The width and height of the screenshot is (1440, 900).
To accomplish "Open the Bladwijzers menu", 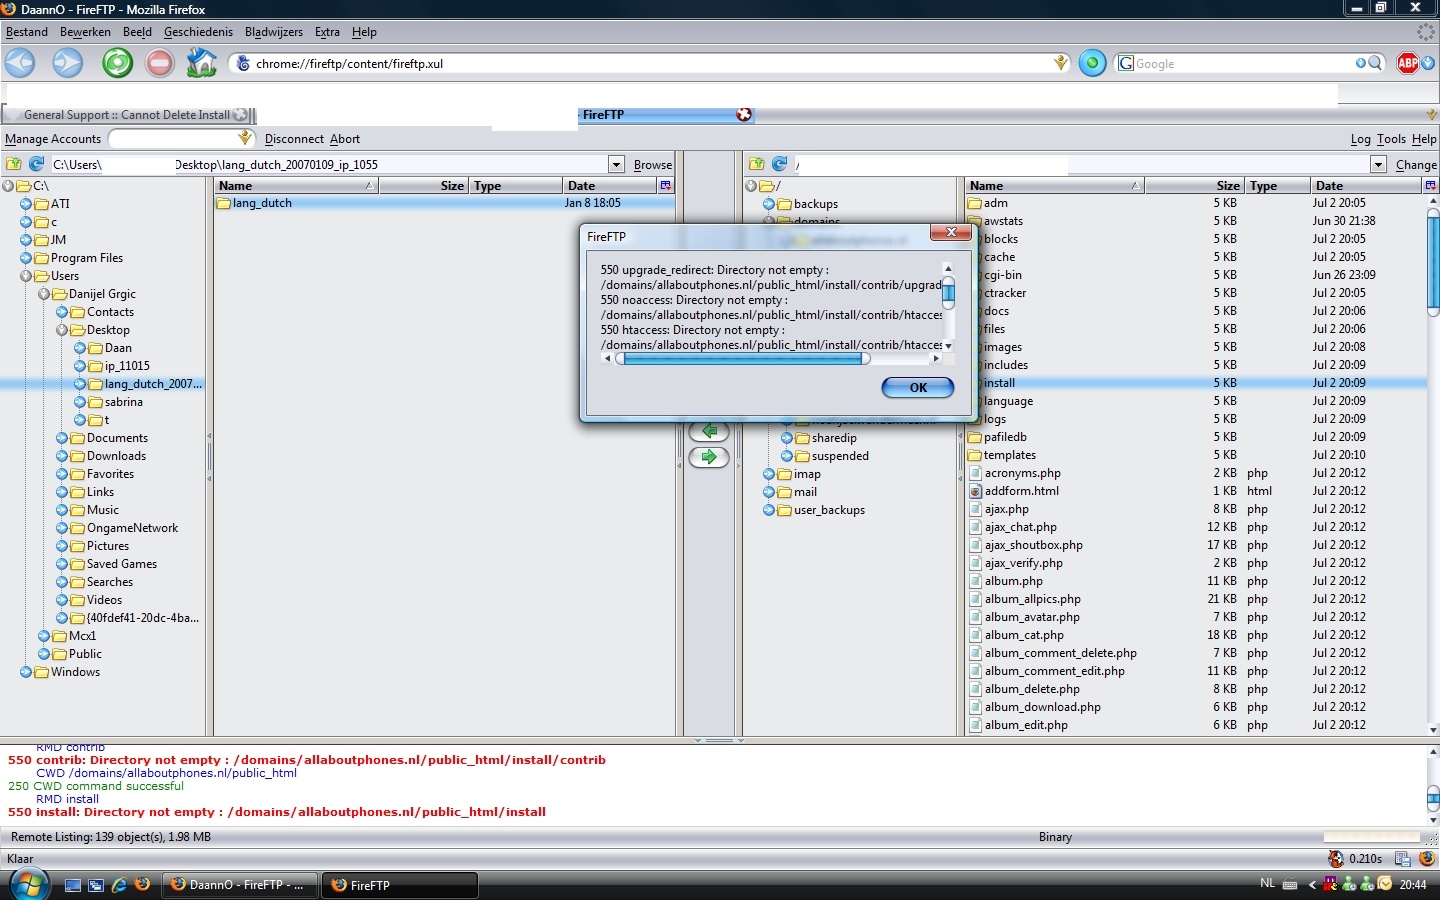I will coord(274,32).
